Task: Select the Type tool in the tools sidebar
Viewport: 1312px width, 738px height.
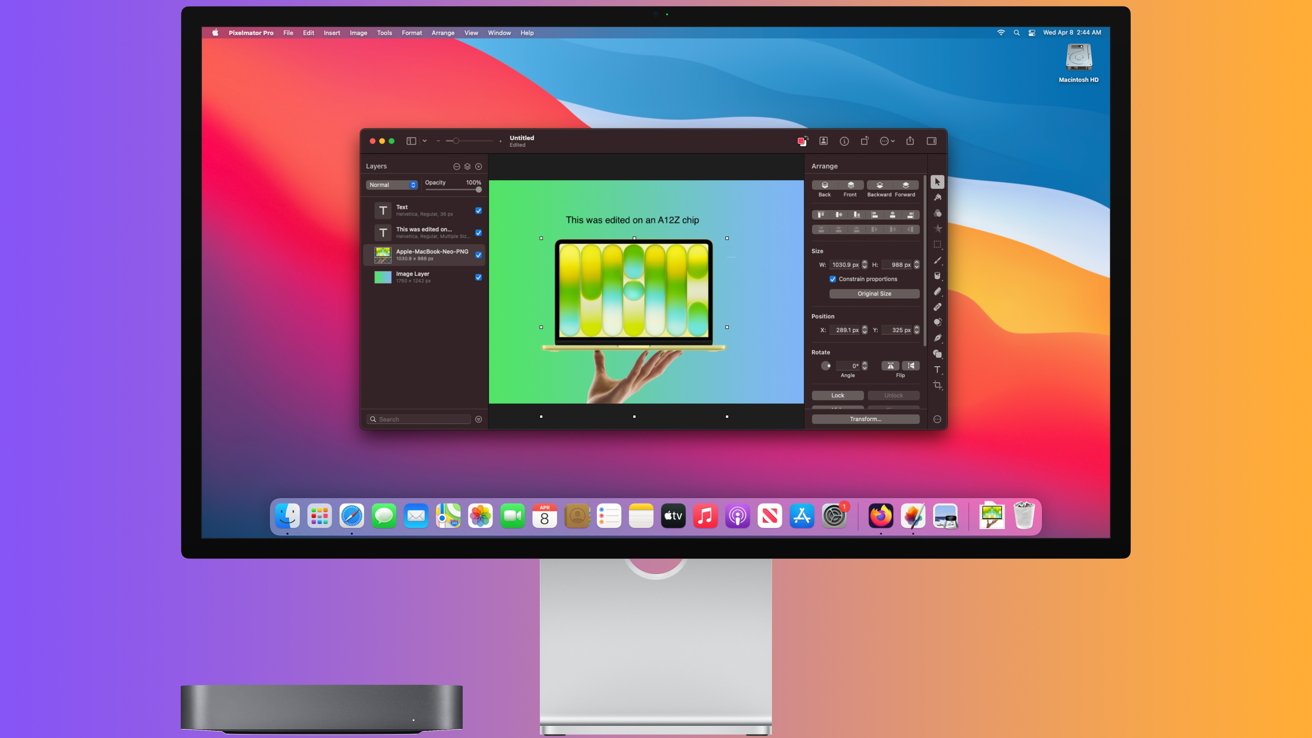Action: pyautogui.click(x=937, y=370)
